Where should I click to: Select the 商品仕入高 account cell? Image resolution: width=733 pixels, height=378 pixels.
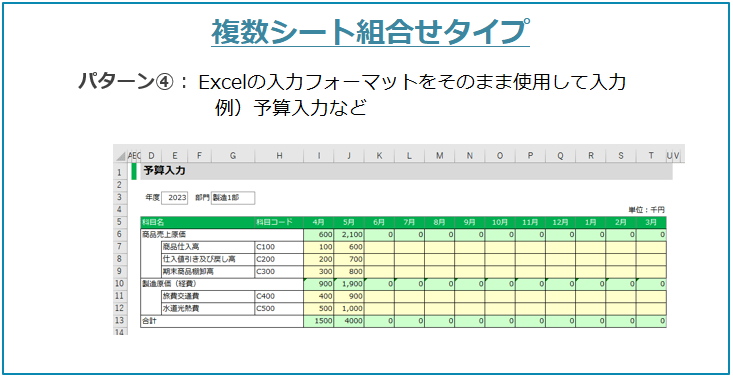pyautogui.click(x=208, y=247)
